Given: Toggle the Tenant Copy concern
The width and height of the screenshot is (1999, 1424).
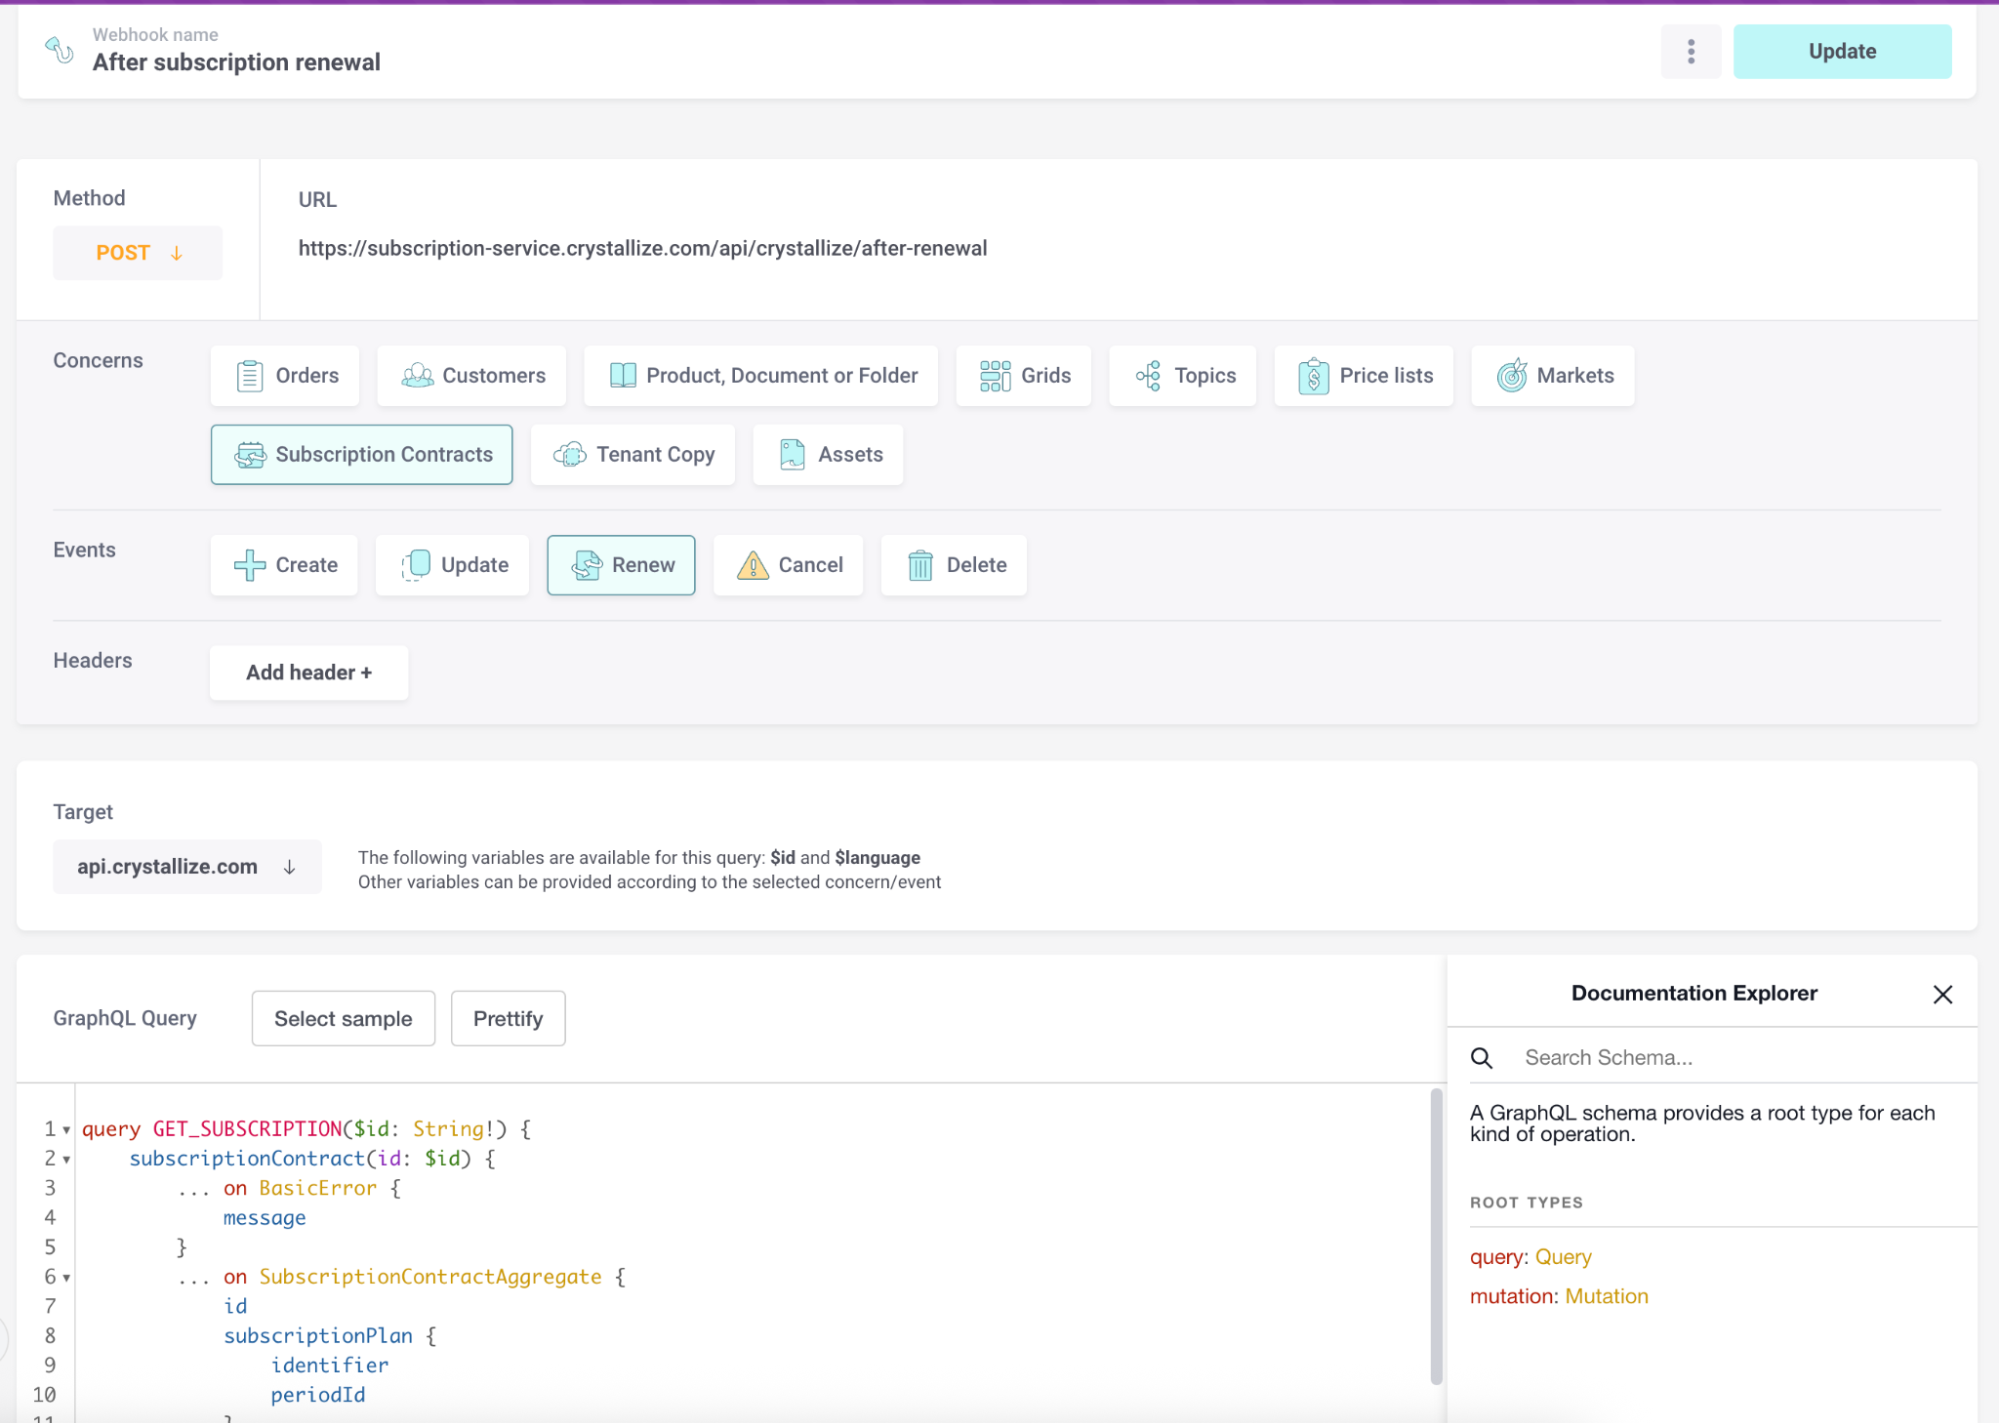Looking at the screenshot, I should click(x=633, y=454).
